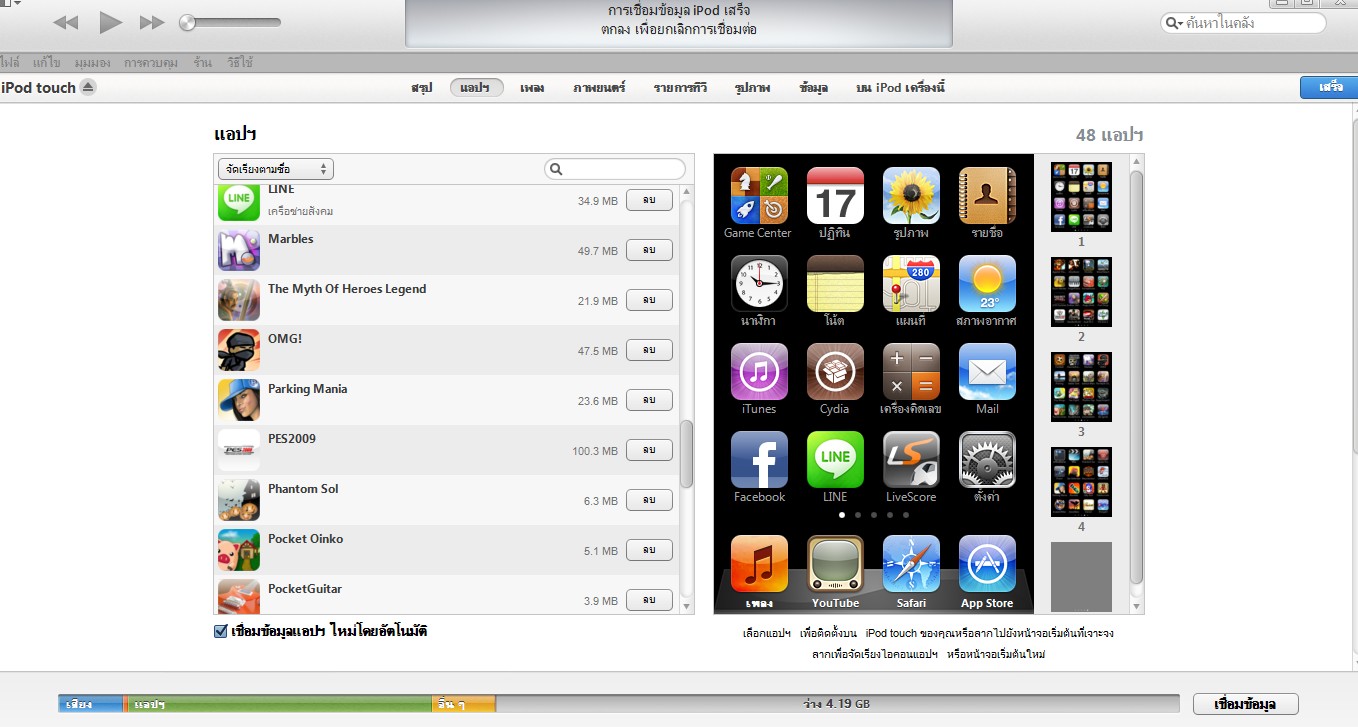The height and width of the screenshot is (727, 1358).
Task: Select home screen page 1 thumbnail
Action: 1081,197
